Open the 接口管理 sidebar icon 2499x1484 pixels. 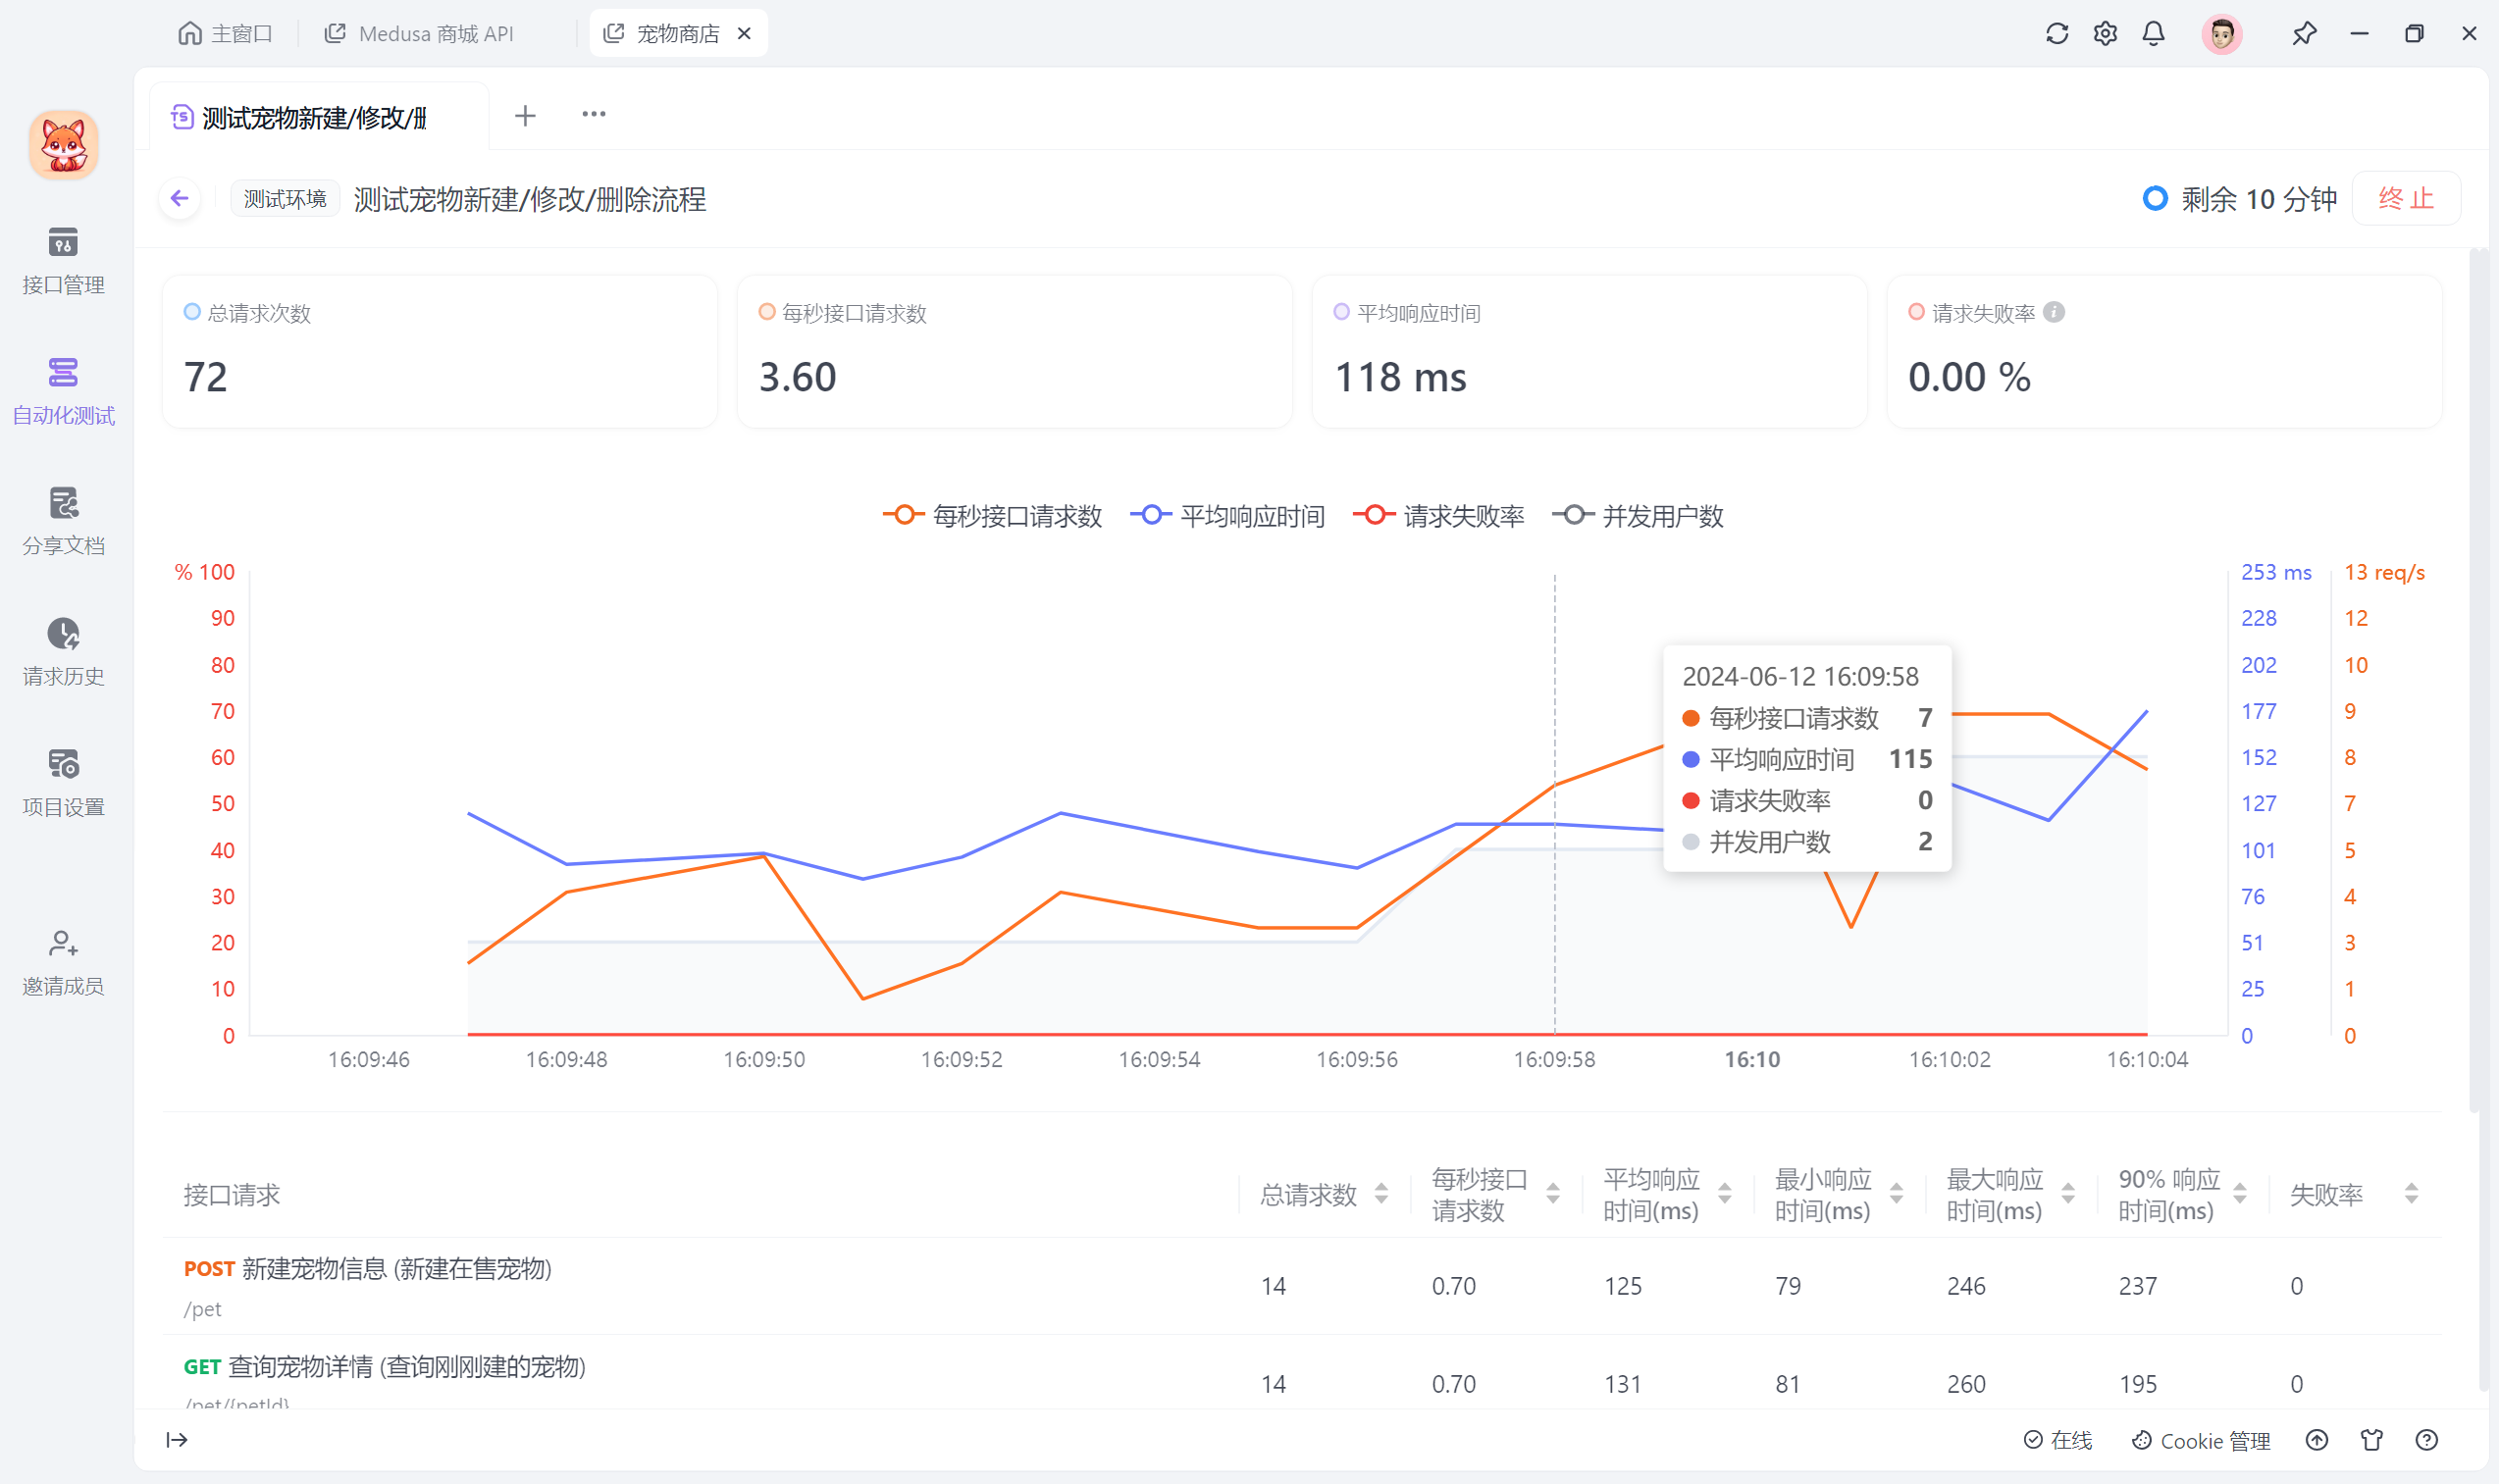tap(63, 243)
